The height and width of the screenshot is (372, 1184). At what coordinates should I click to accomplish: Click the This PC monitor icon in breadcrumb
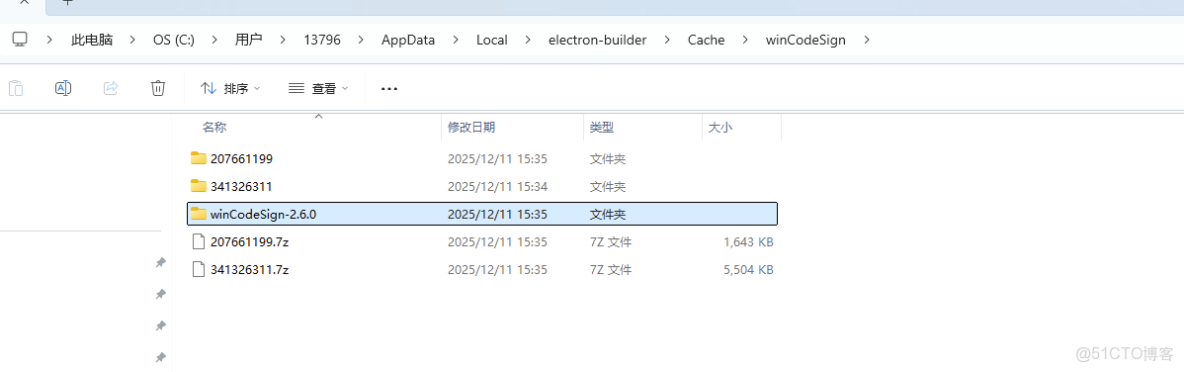(x=20, y=39)
